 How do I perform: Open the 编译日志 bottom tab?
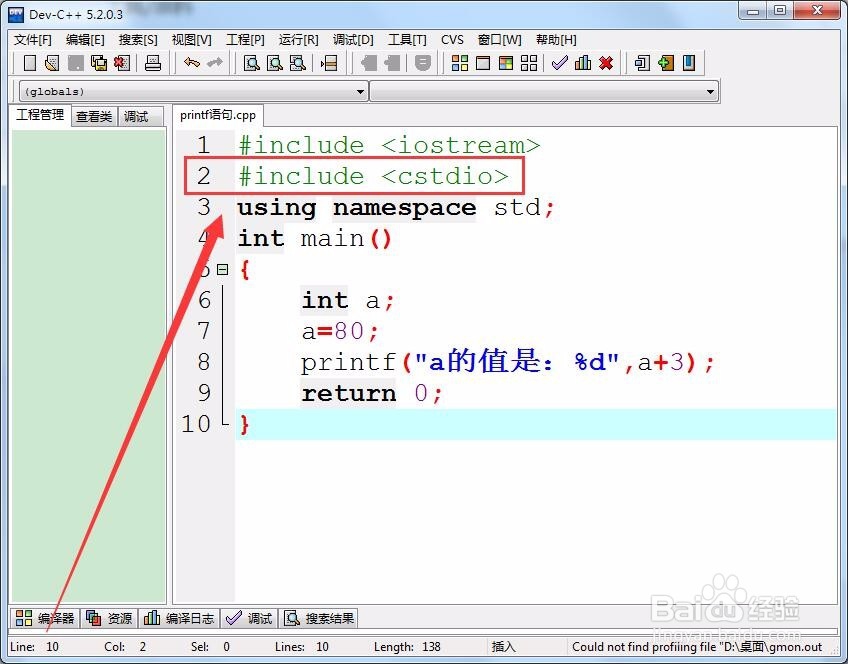(x=179, y=618)
